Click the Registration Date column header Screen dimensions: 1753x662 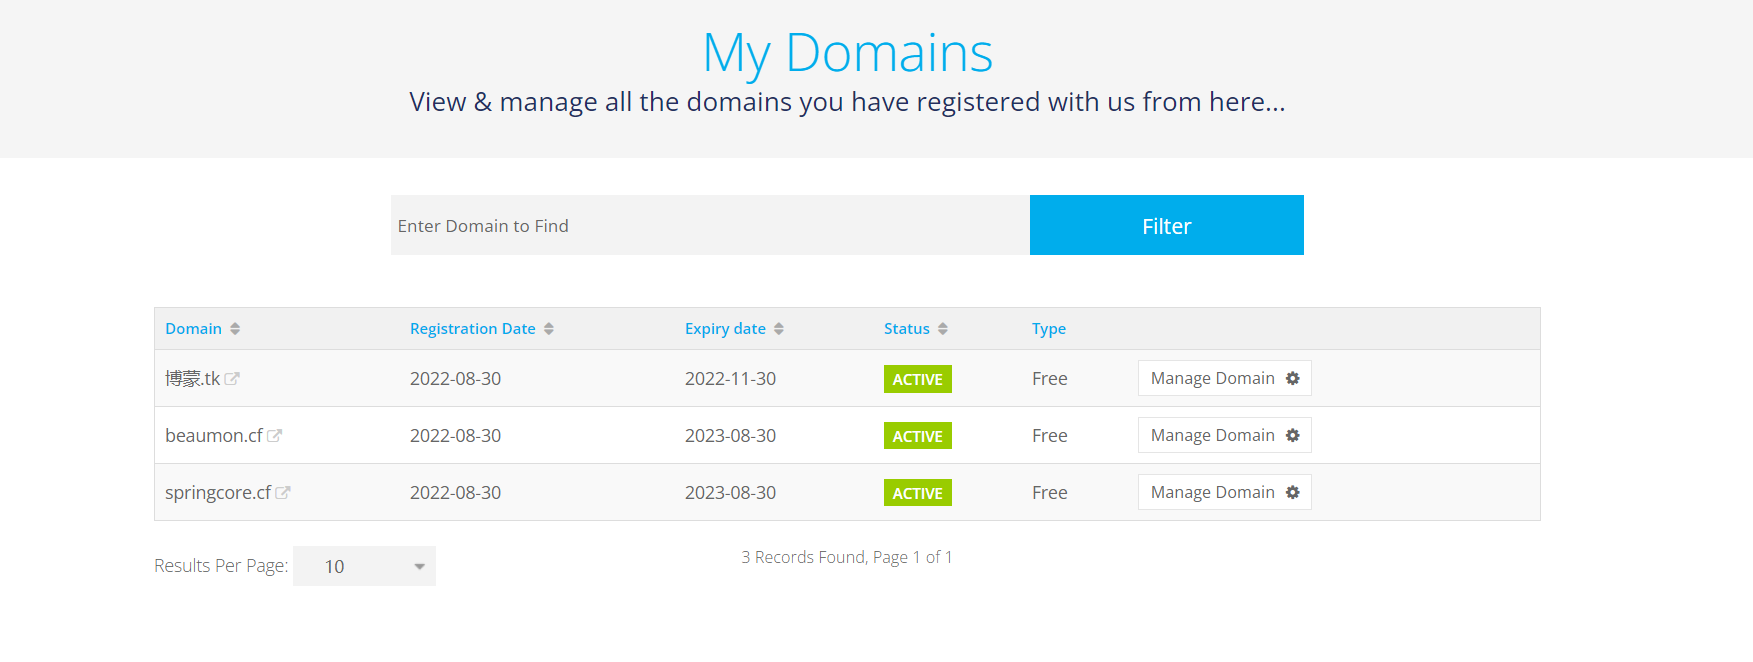(473, 329)
